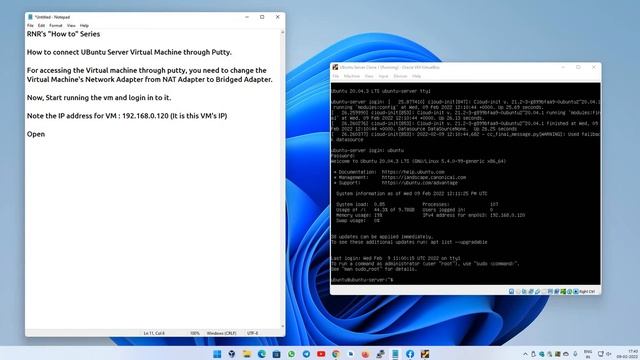Launch Microsoft Edge from the taskbar
640x360 pixels.
(x=262, y=354)
